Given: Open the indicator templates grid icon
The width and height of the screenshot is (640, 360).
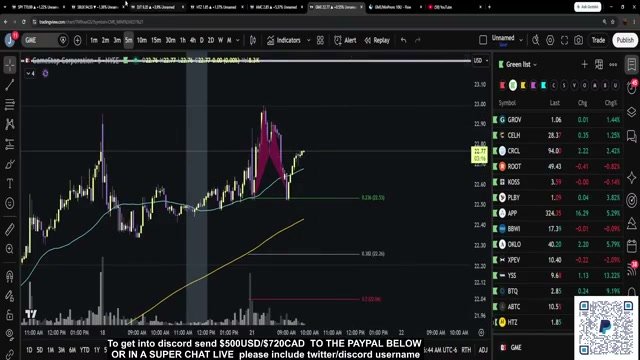Looking at the screenshot, I should click(320, 40).
